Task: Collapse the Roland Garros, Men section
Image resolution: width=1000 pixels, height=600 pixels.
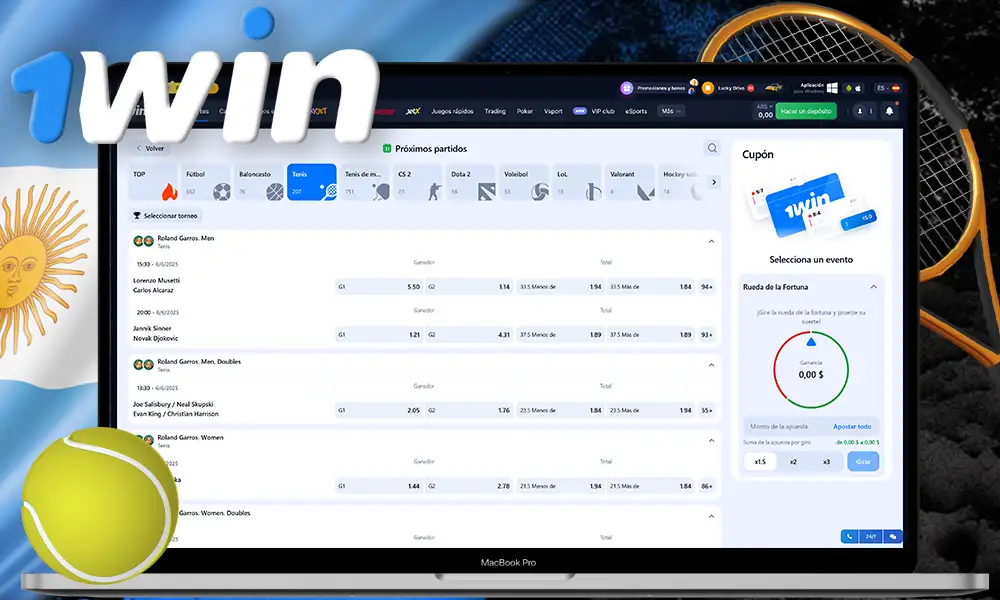Action: coord(711,240)
